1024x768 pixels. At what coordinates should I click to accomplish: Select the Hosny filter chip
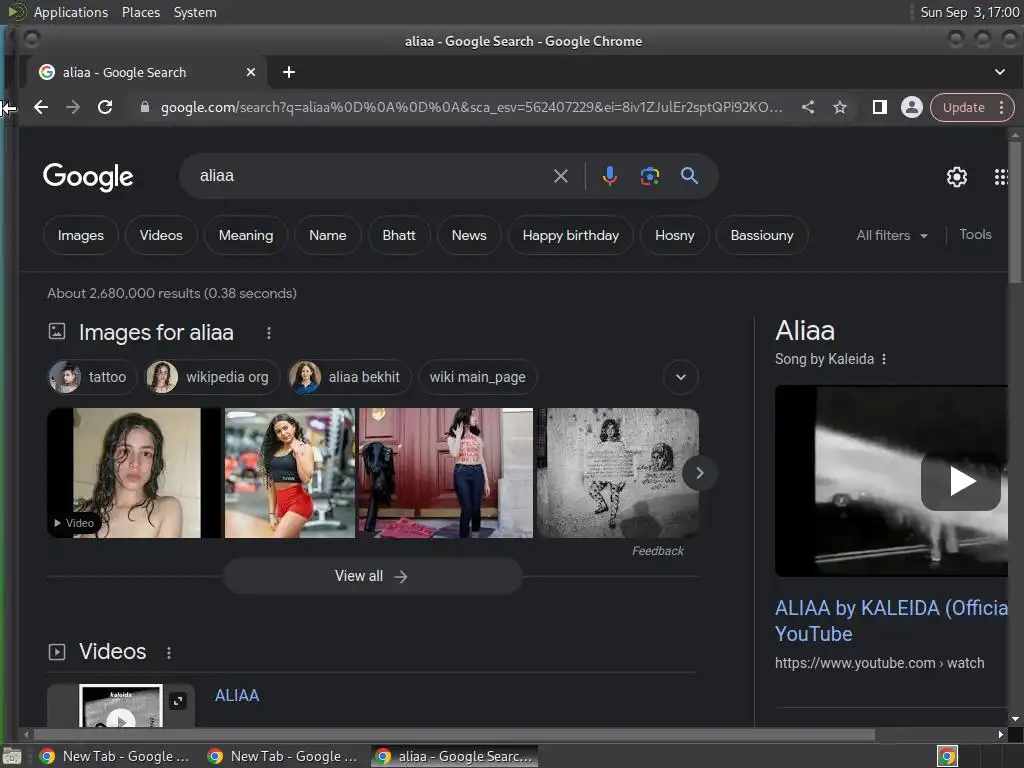pos(675,235)
